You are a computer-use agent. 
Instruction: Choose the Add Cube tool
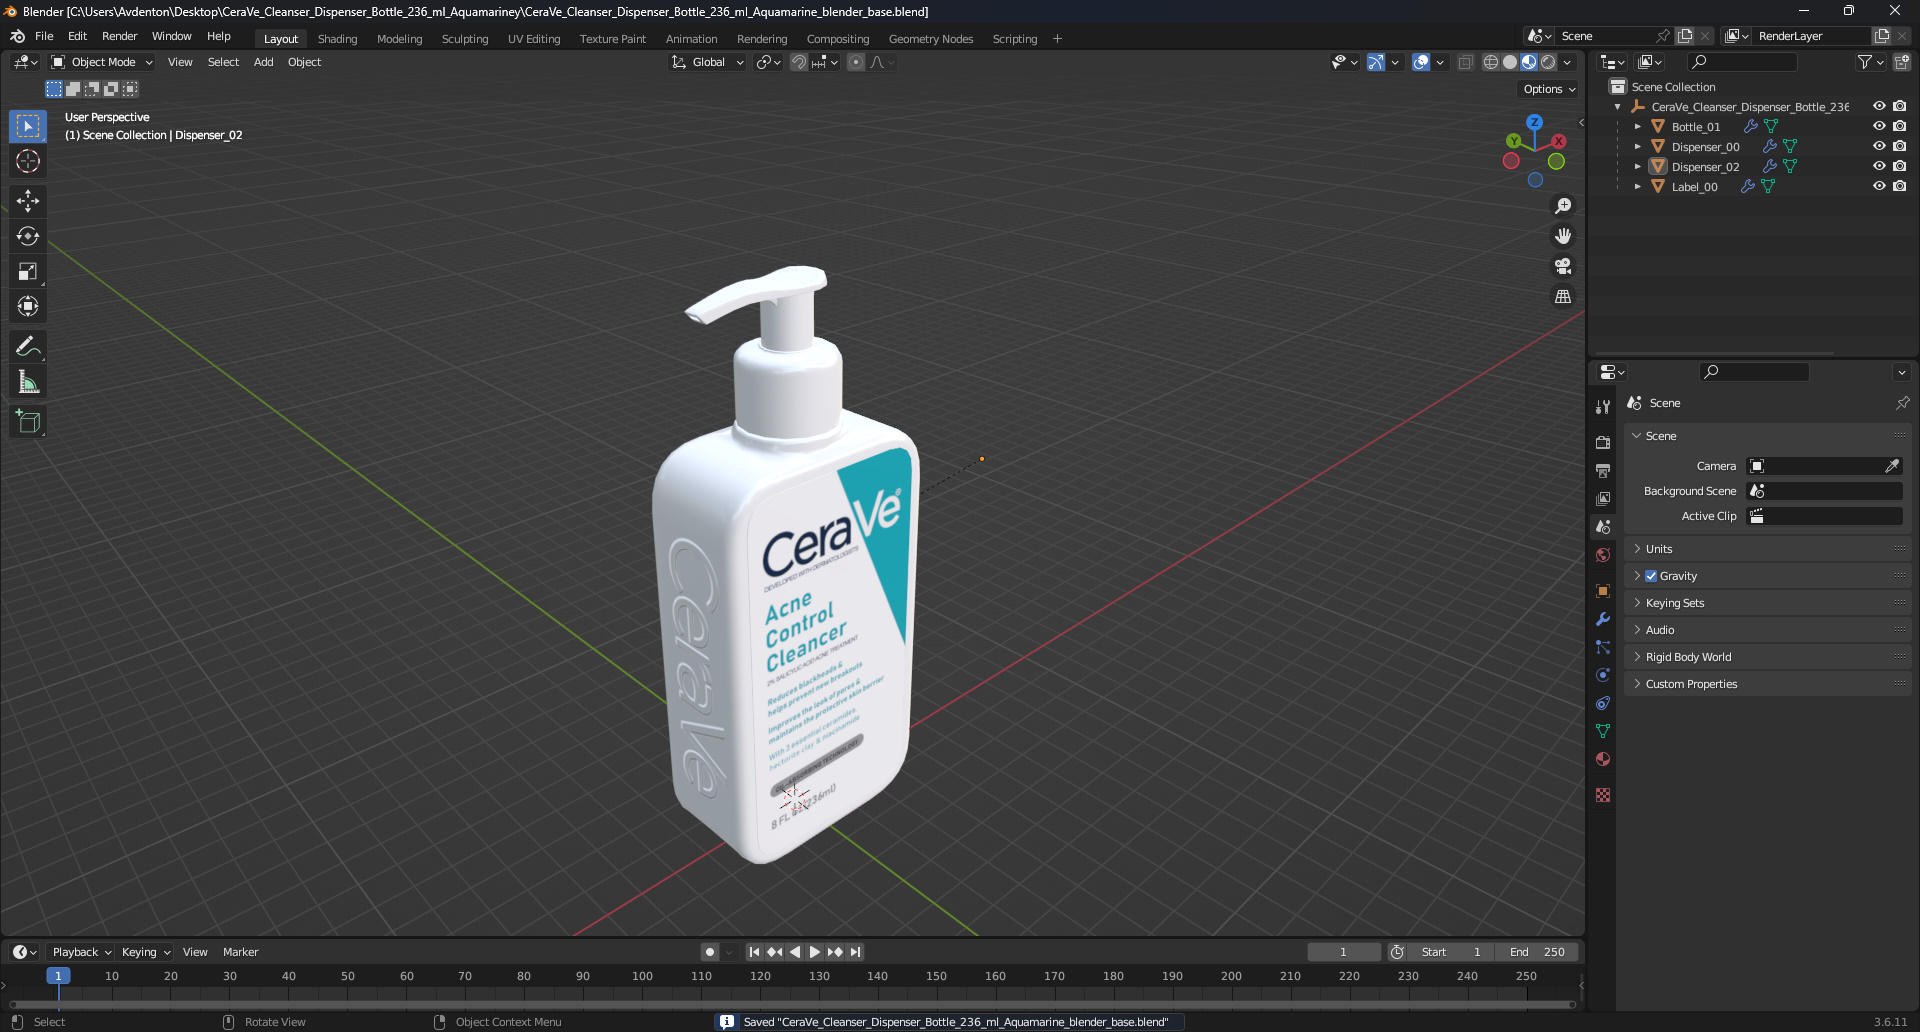point(28,422)
